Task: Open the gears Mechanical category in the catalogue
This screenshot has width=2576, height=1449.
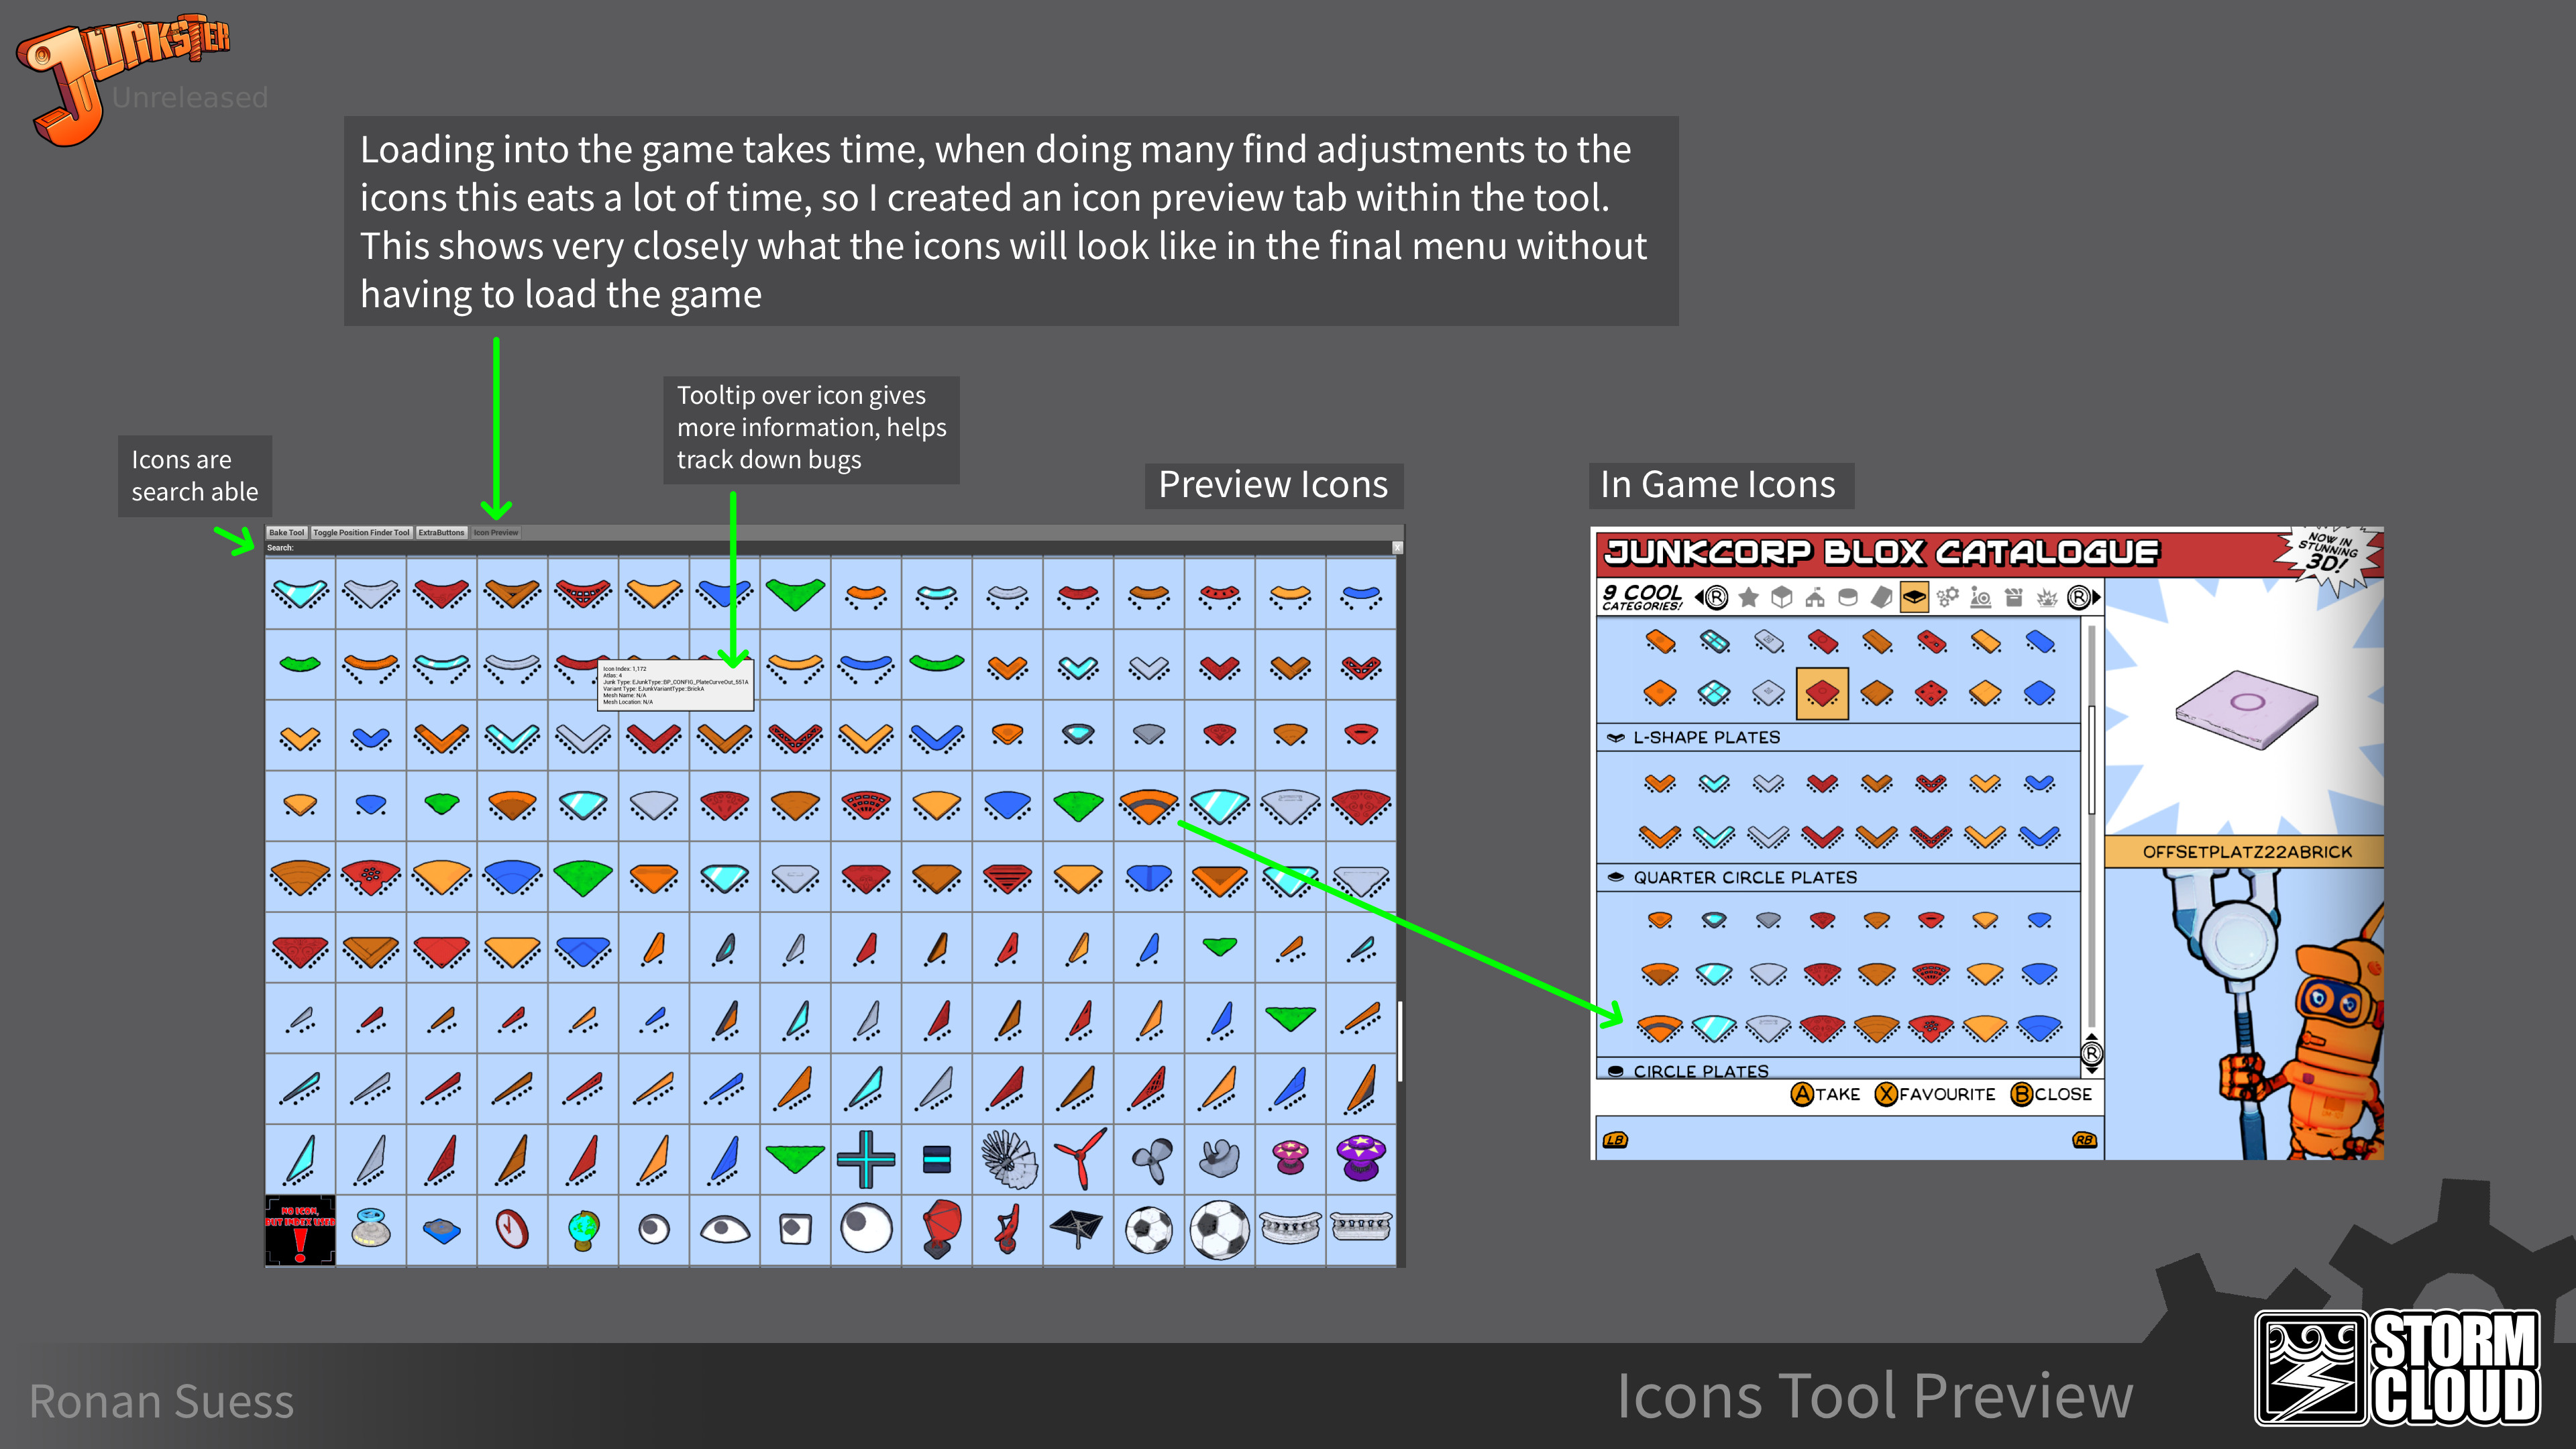Action: (x=1948, y=598)
